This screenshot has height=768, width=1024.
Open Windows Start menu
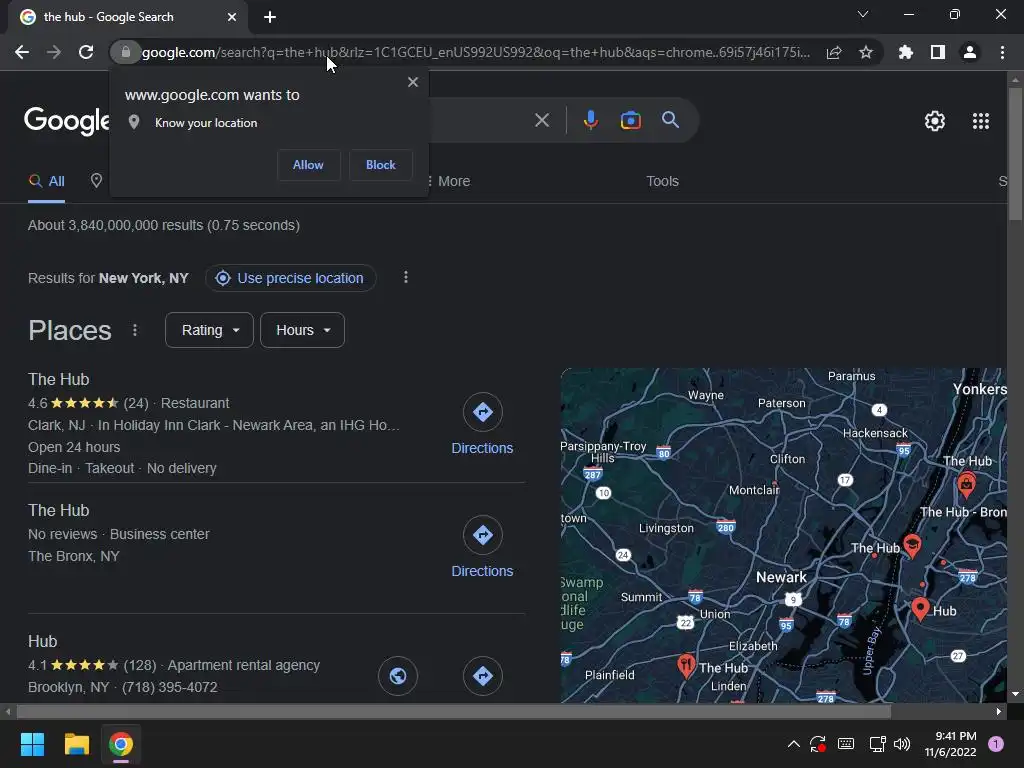tap(32, 744)
